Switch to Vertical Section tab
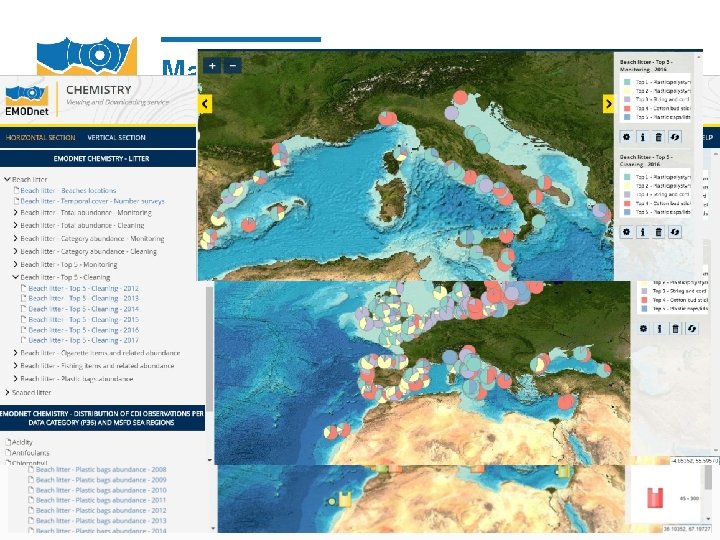Image resolution: width=720 pixels, height=540 pixels. pos(116,137)
